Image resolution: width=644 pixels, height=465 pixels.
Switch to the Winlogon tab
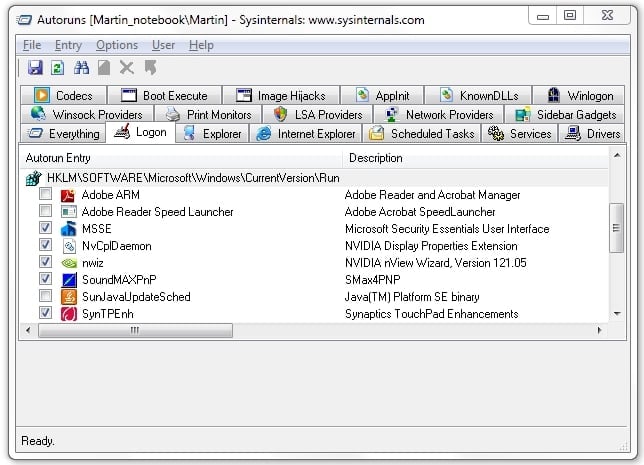pos(579,95)
